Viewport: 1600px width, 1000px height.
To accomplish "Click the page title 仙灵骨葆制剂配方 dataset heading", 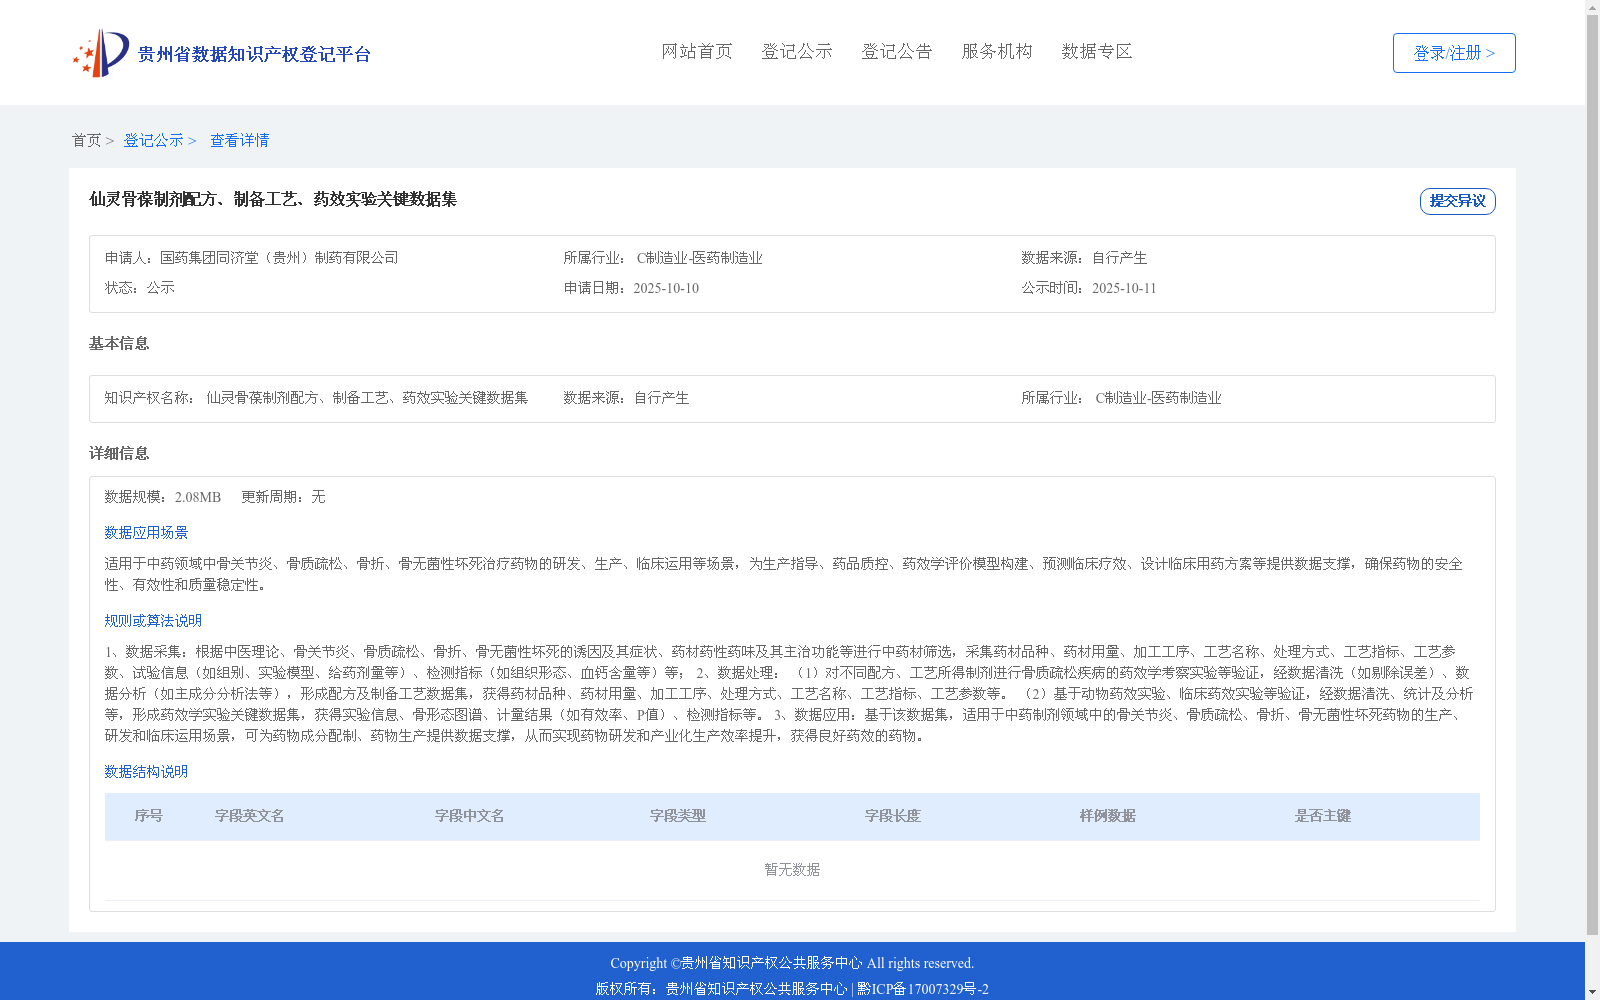I will 273,200.
